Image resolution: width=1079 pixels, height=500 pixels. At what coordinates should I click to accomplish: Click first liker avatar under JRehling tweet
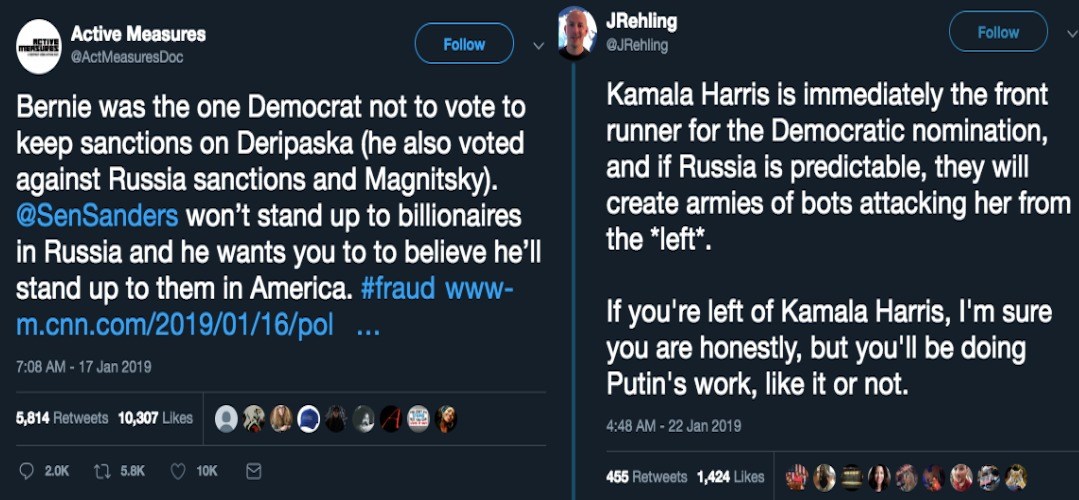pos(797,476)
